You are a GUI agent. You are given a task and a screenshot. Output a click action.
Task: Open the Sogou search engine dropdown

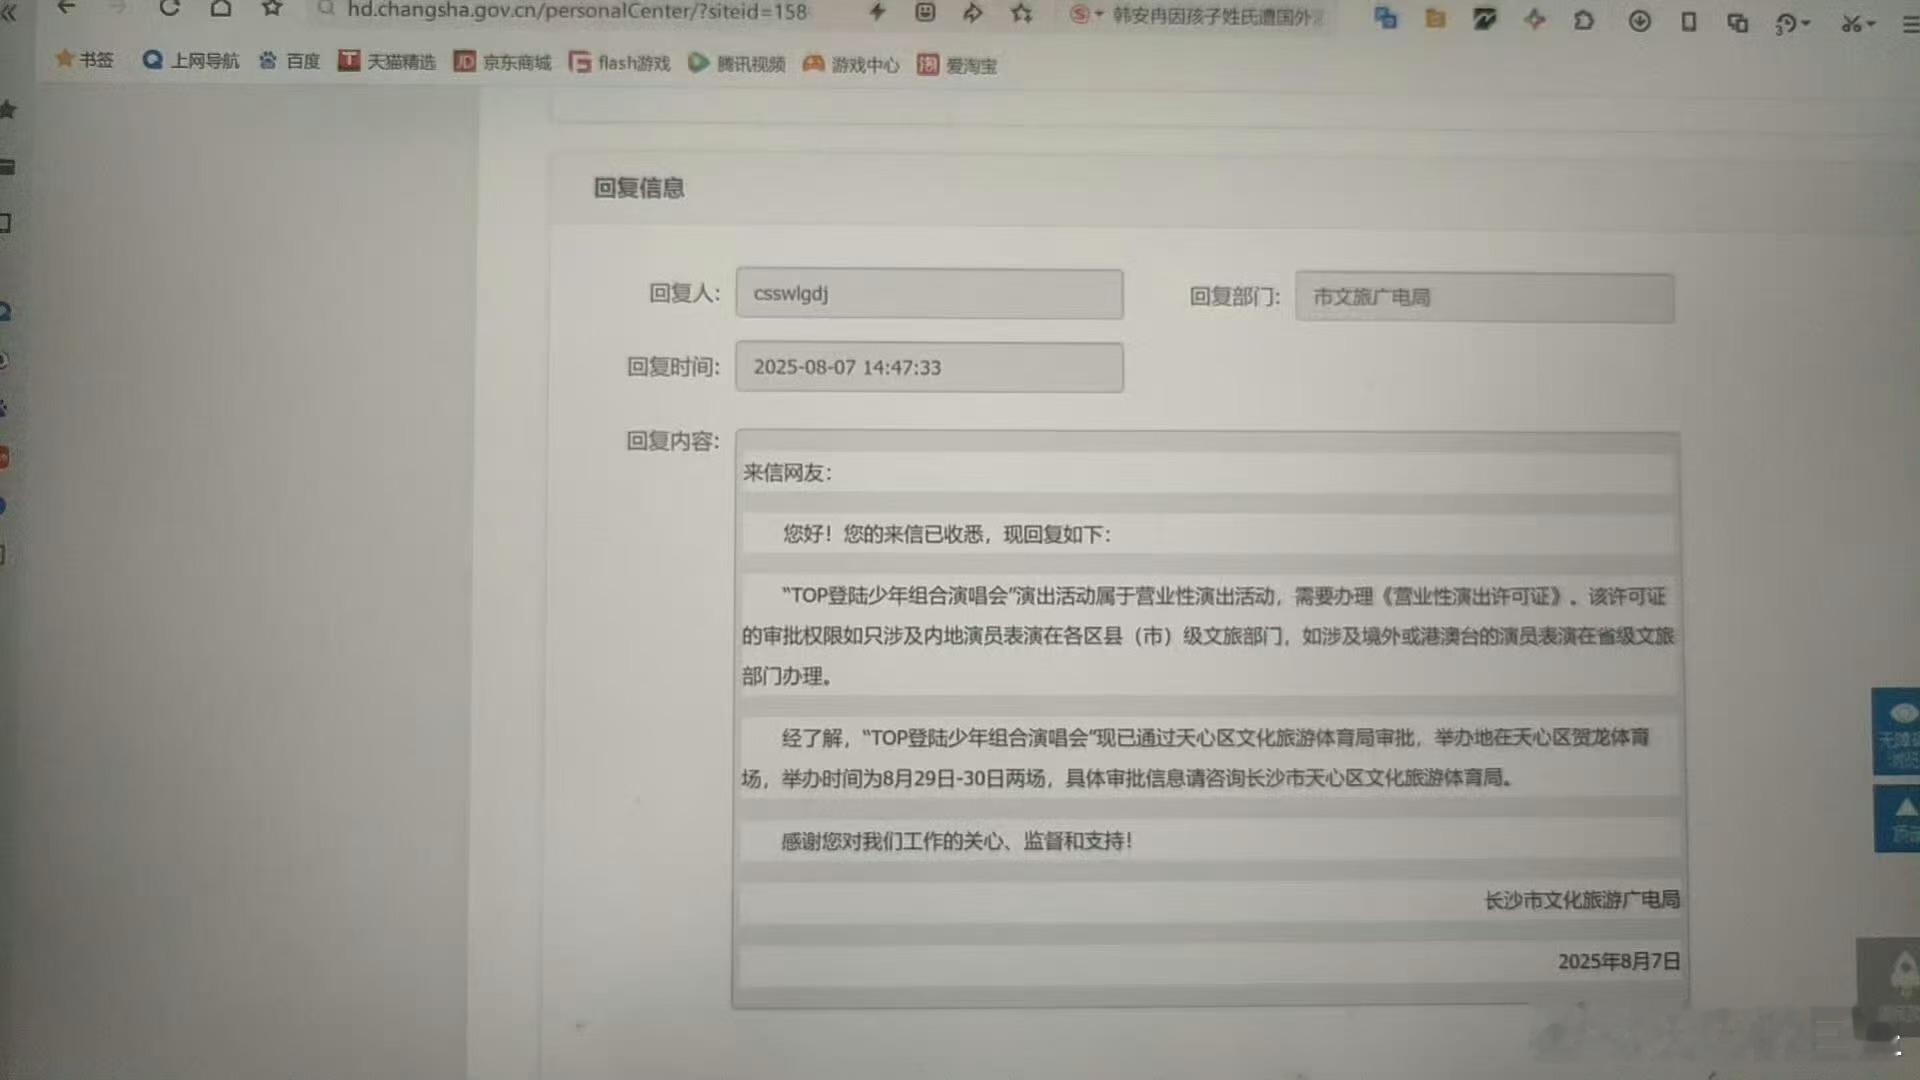pyautogui.click(x=1086, y=15)
